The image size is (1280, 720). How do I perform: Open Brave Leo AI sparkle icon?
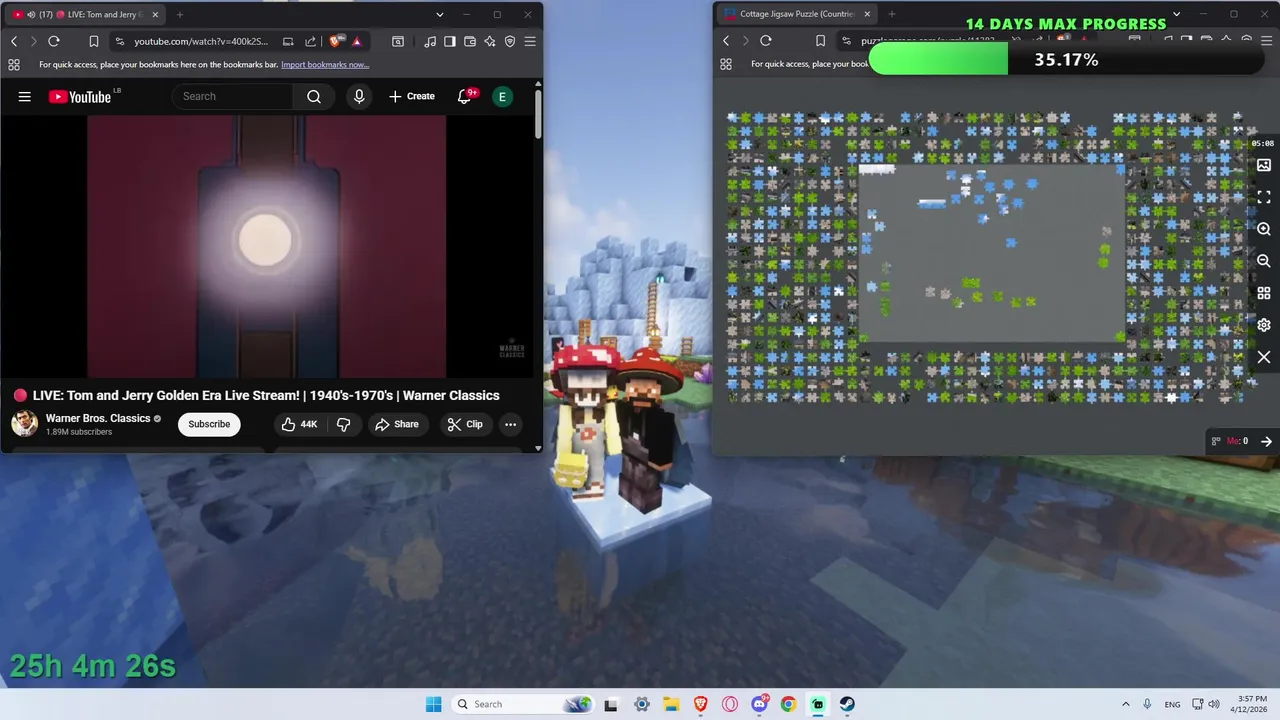(490, 41)
